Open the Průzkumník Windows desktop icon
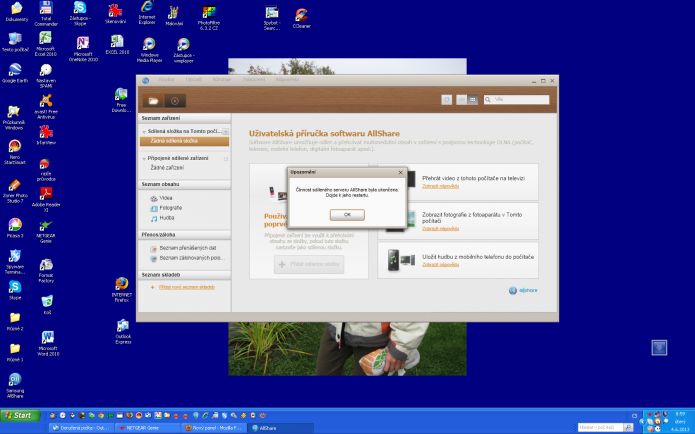 [x=14, y=117]
